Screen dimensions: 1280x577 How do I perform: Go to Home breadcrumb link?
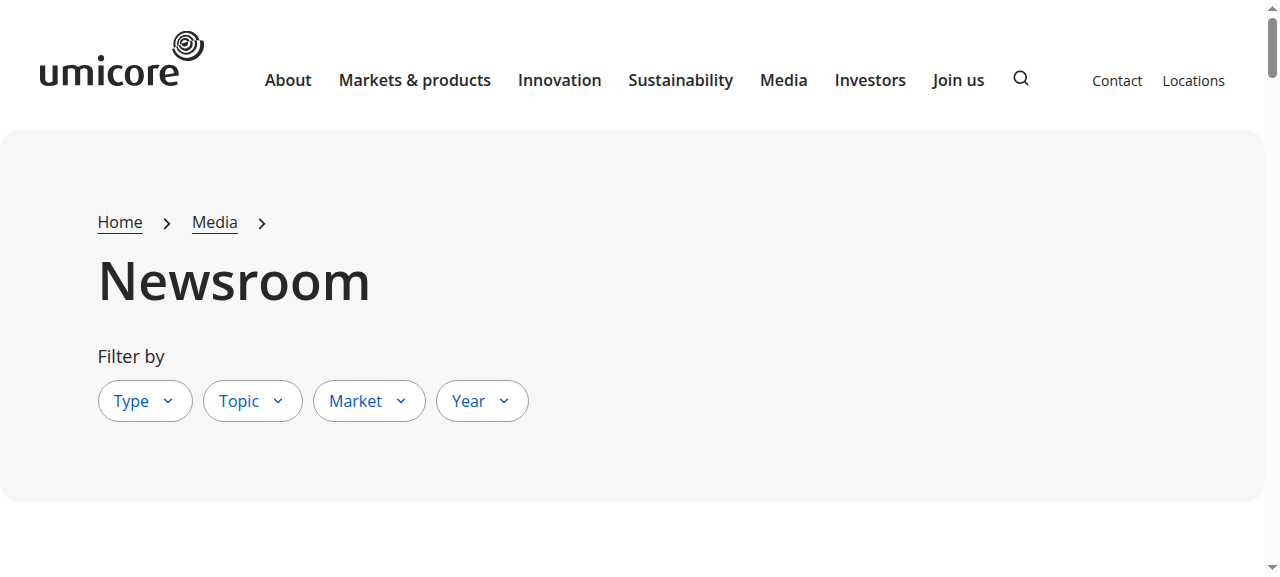[120, 223]
